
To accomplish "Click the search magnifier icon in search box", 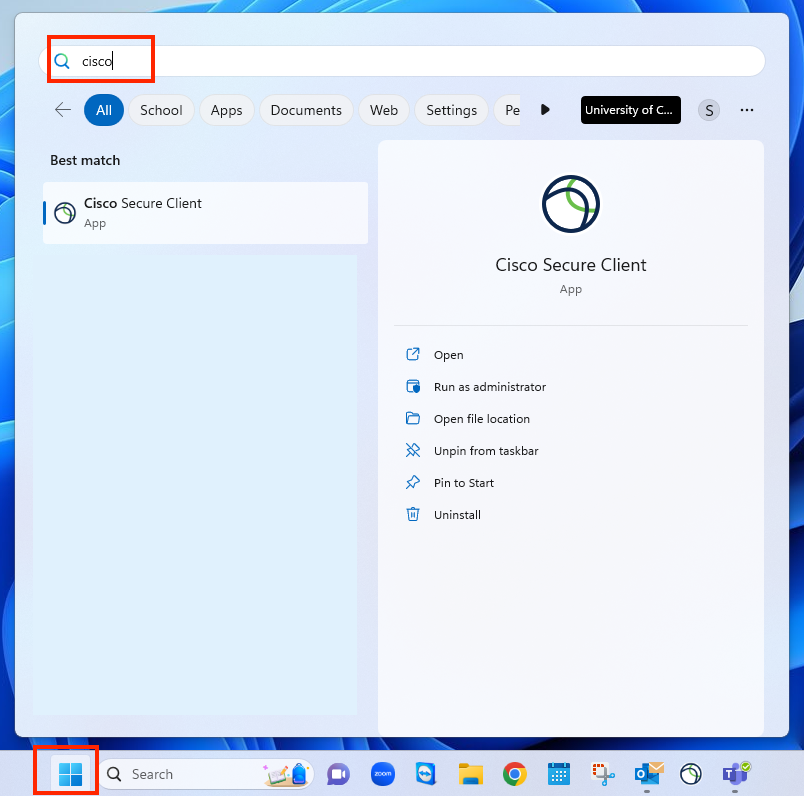I will pos(62,61).
